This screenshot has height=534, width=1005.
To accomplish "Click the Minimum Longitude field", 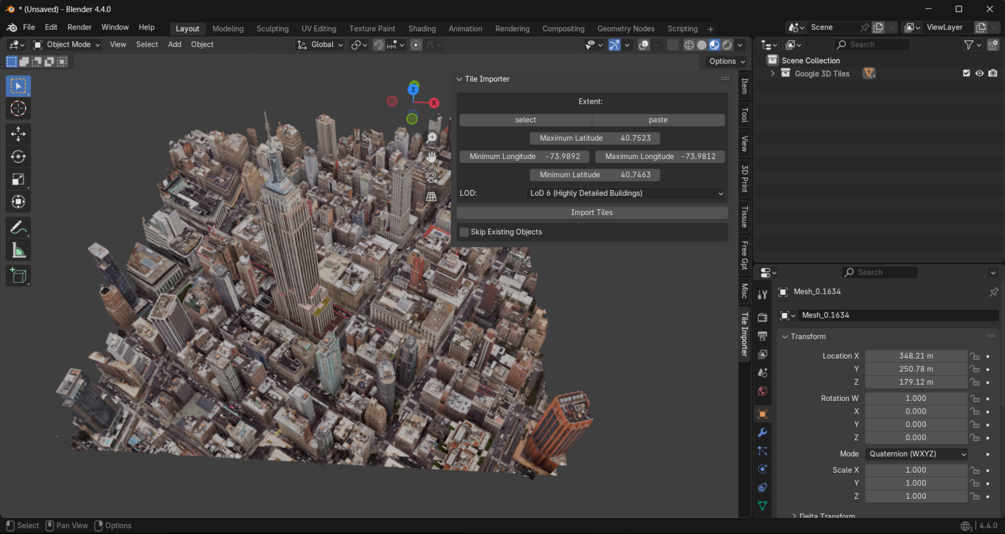I will (x=524, y=156).
